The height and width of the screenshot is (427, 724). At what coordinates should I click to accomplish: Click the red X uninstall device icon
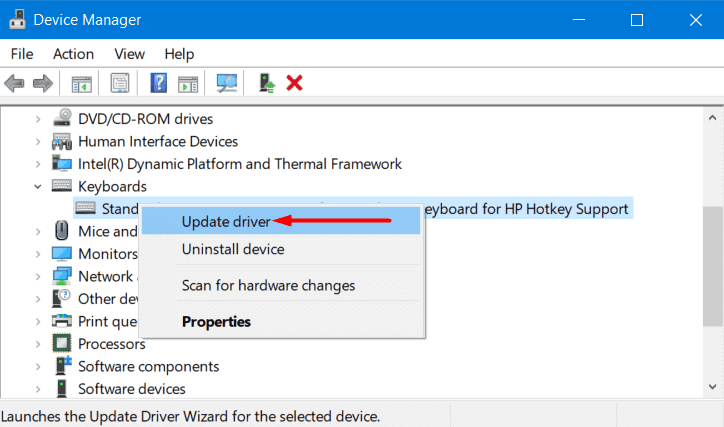[294, 84]
